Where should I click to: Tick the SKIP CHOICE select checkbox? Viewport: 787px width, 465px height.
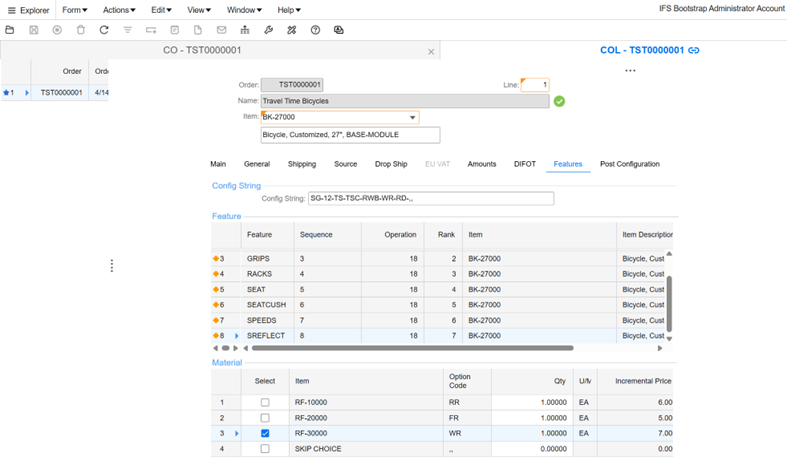(x=265, y=449)
